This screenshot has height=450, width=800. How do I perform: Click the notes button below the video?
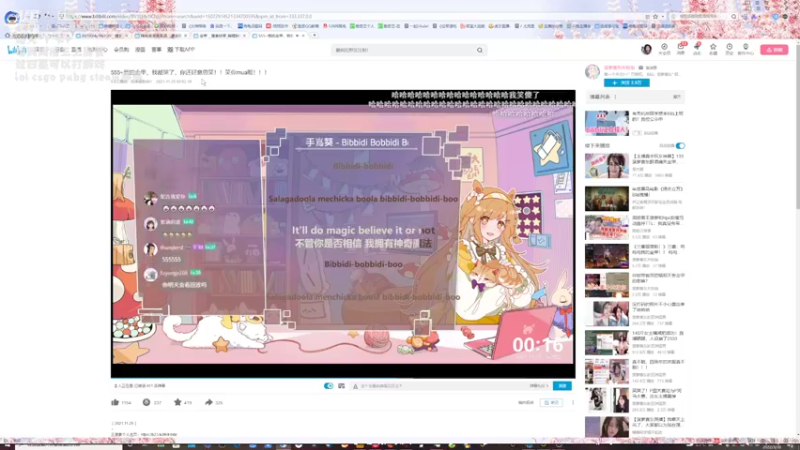552,403
